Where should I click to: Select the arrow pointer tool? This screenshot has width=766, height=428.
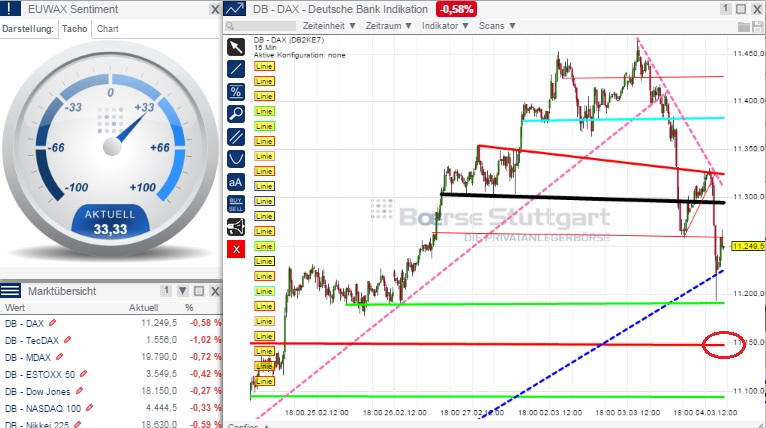point(236,47)
